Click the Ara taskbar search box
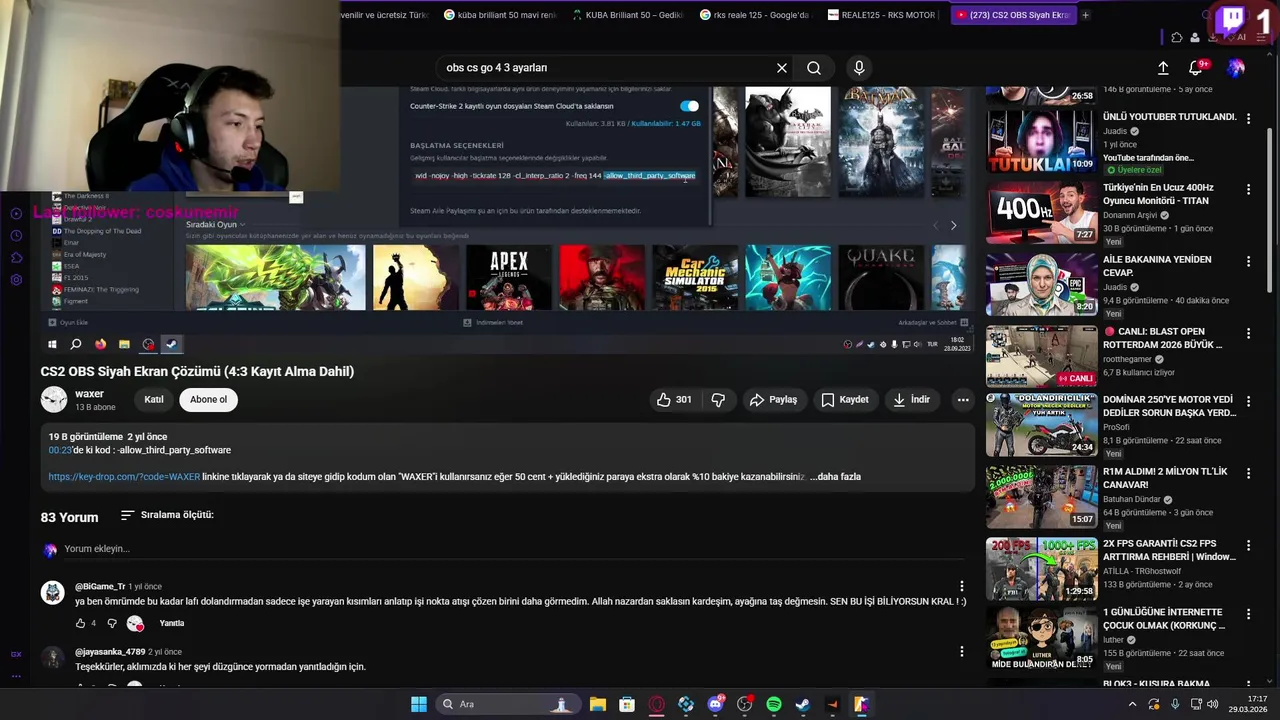Screen dimensions: 1280x720 pyautogui.click(x=508, y=704)
